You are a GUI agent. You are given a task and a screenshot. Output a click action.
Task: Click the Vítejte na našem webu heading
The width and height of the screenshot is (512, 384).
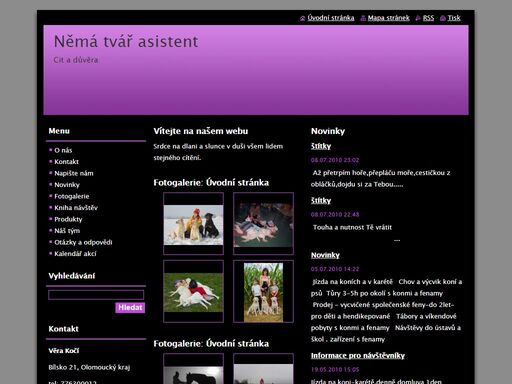(x=201, y=131)
